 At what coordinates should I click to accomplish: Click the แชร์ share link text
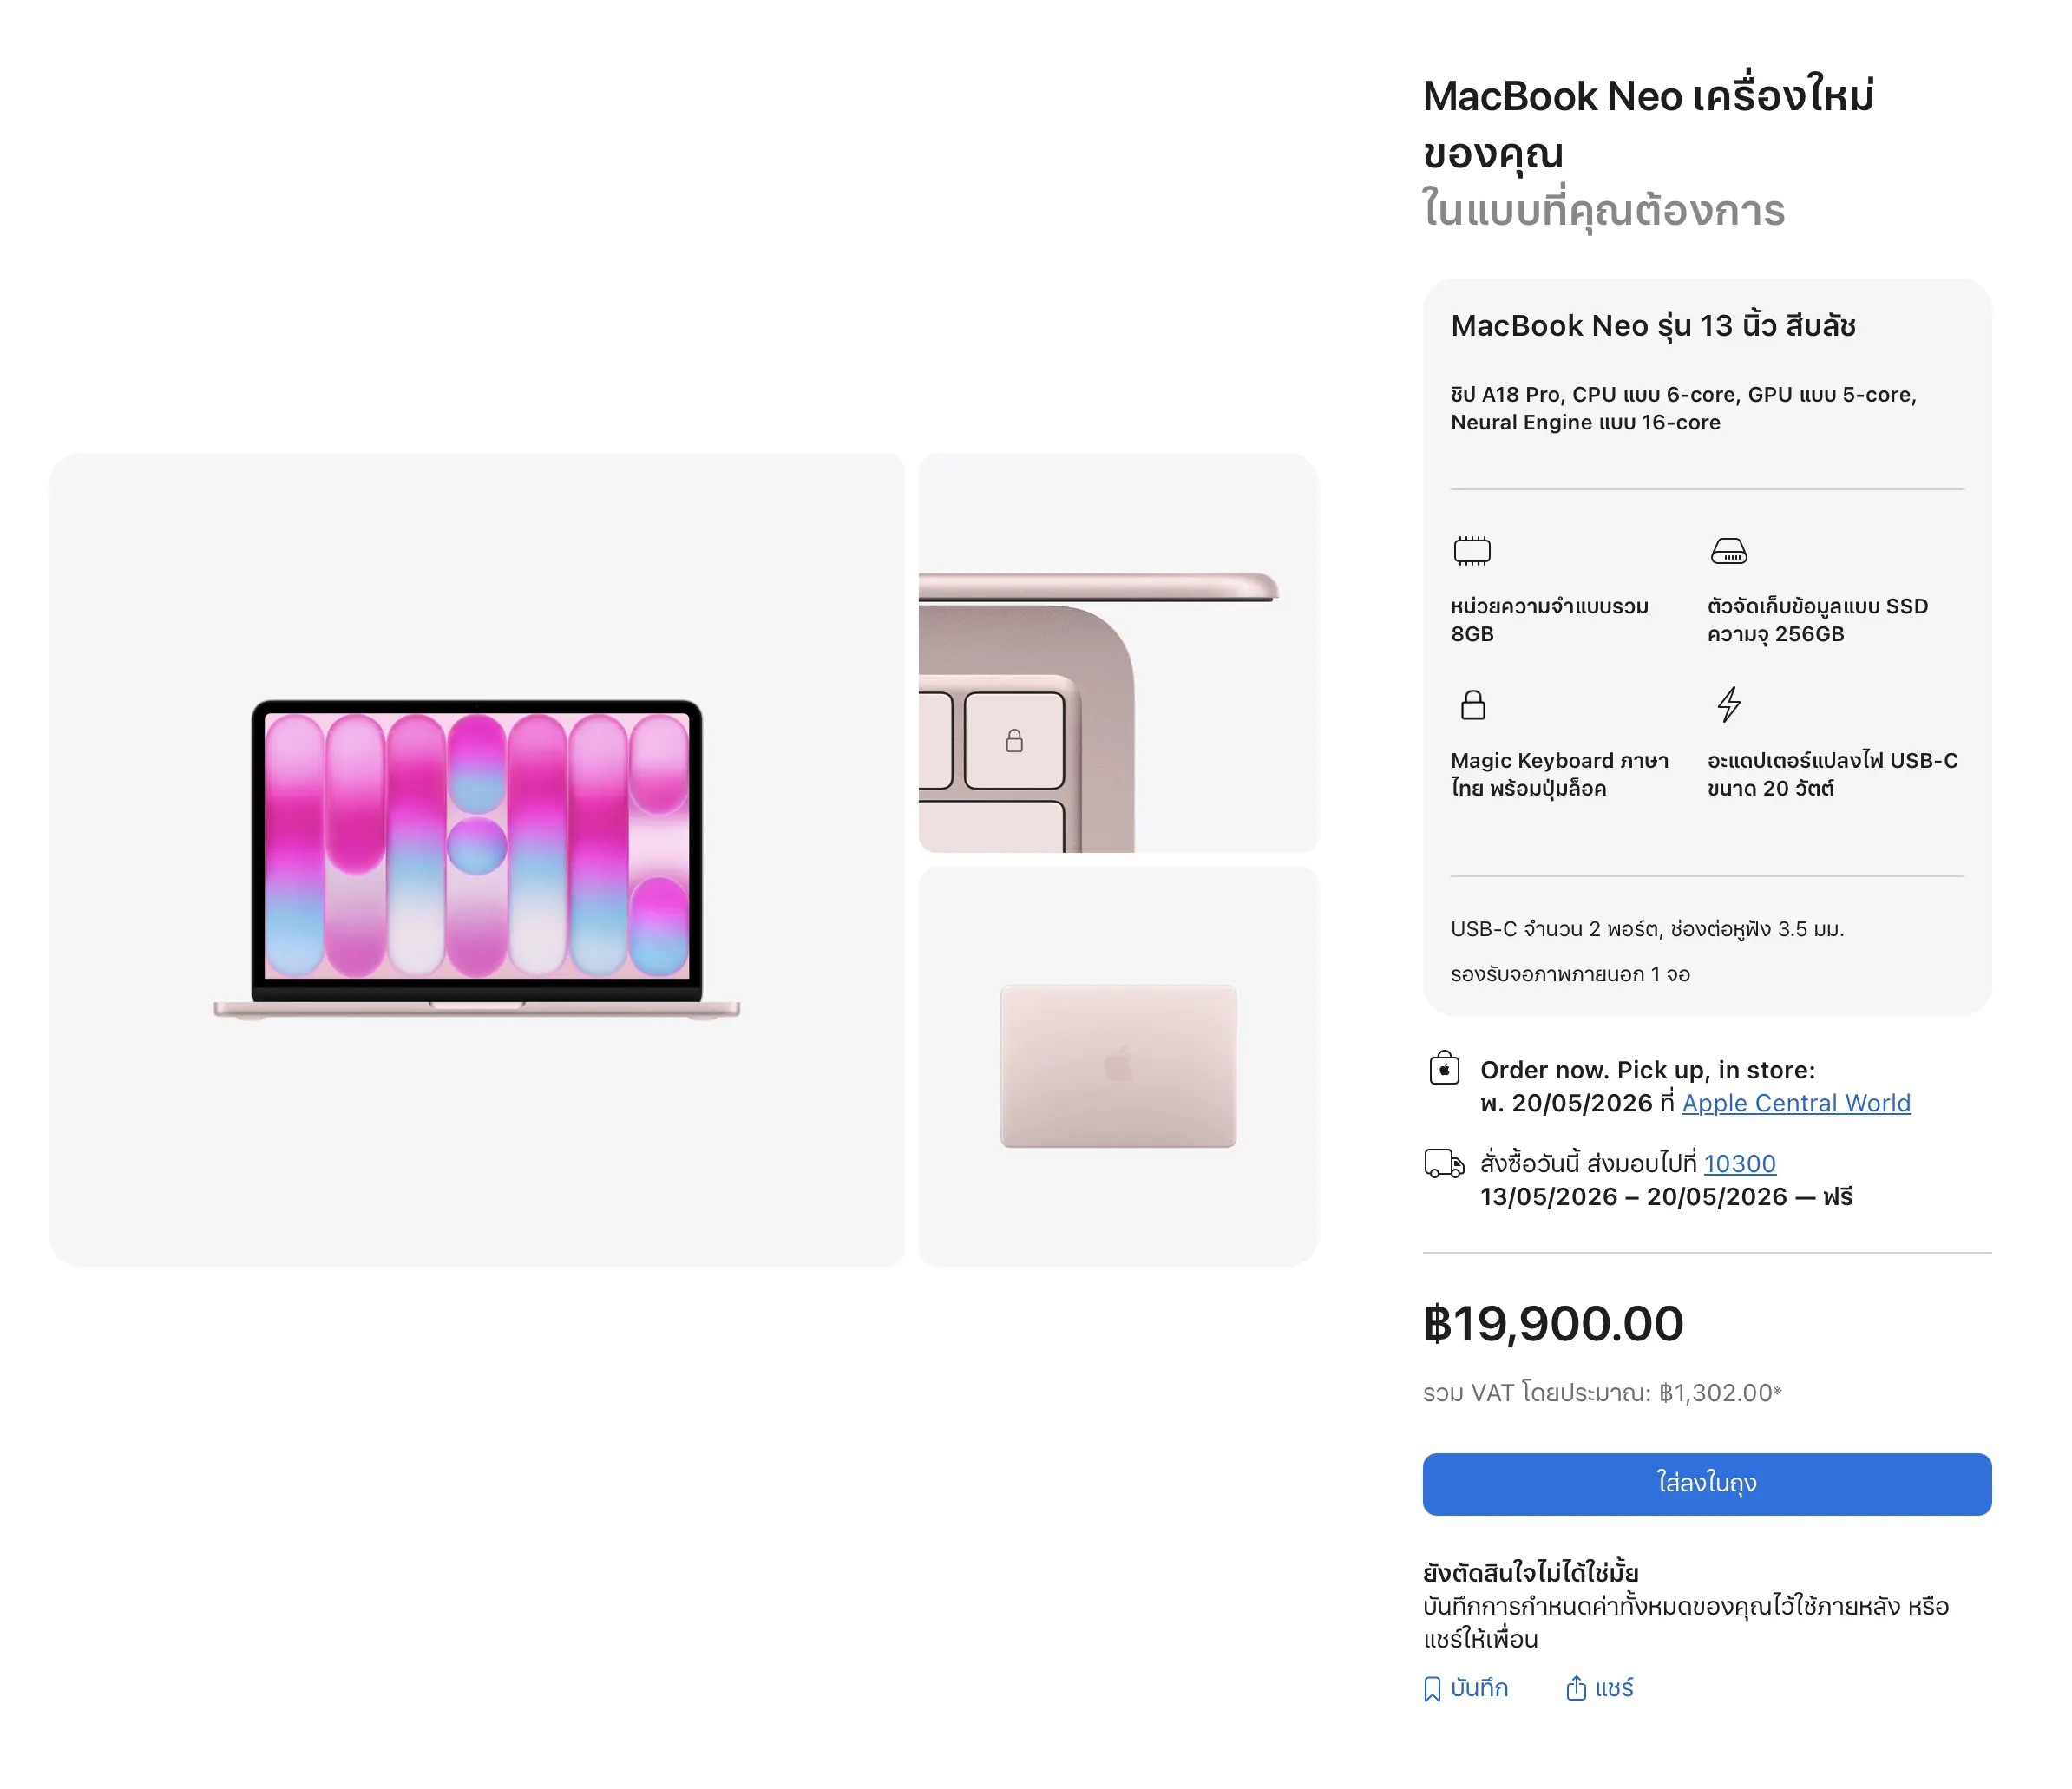(x=1614, y=1688)
